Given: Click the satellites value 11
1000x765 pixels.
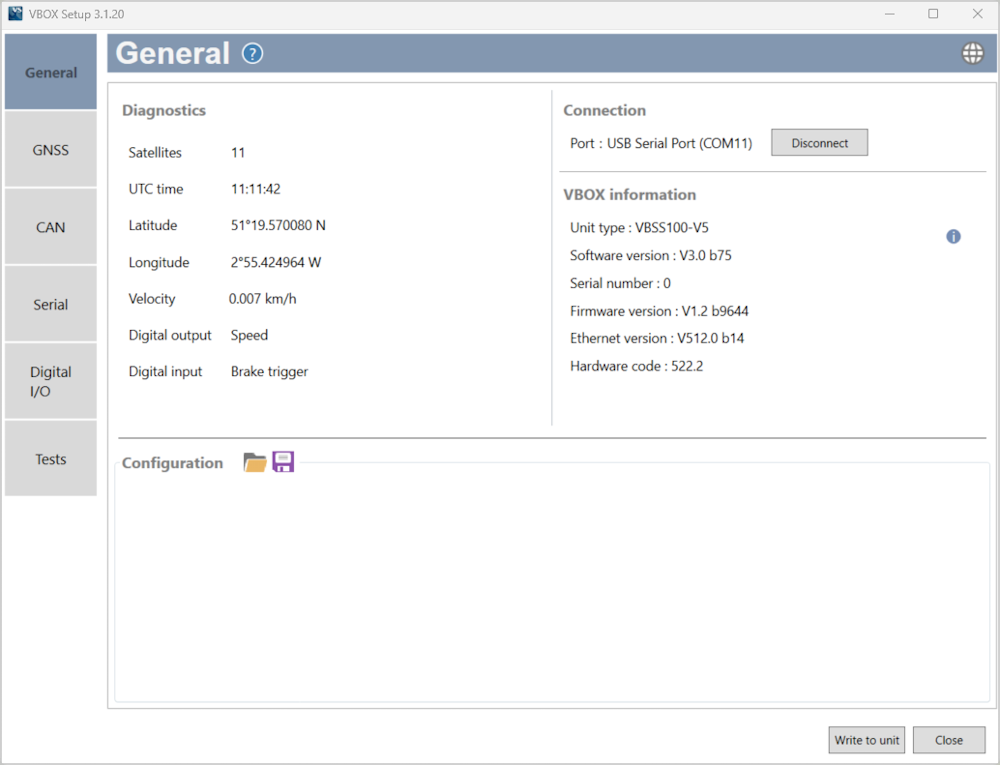Looking at the screenshot, I should point(238,152).
